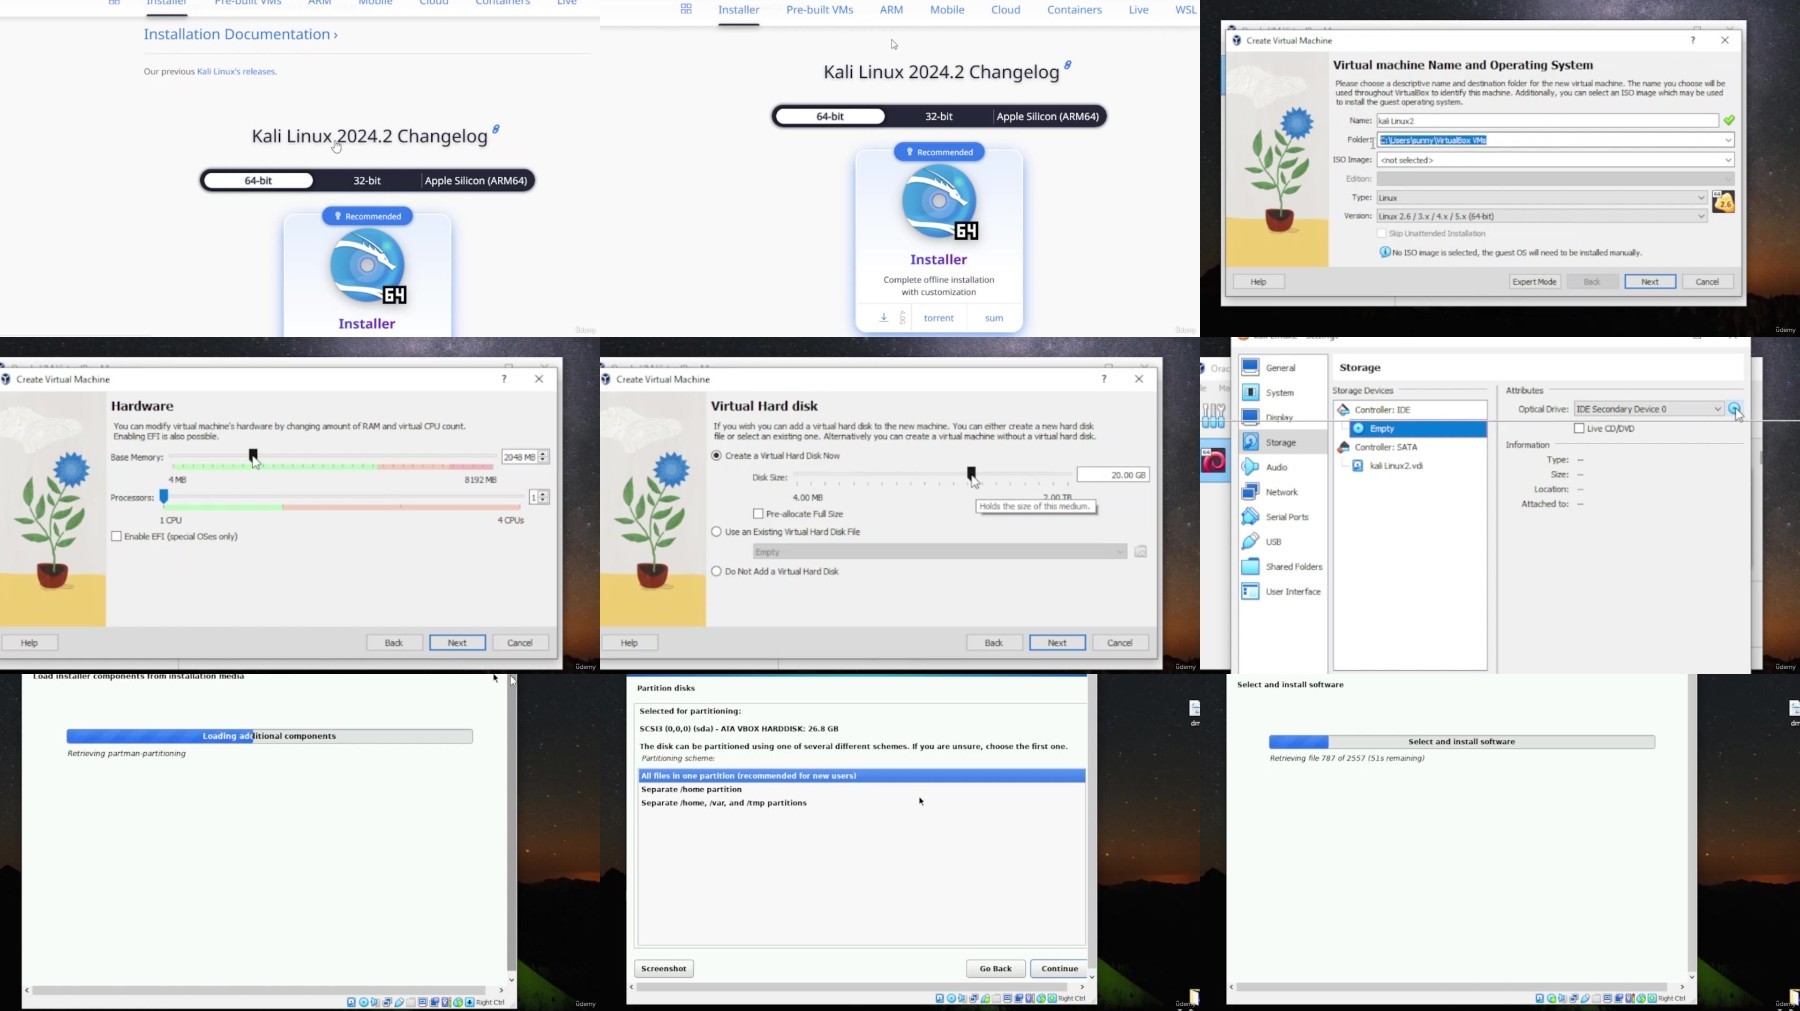
Task: Switch to the Pre-built VMs tab
Action: pos(820,10)
